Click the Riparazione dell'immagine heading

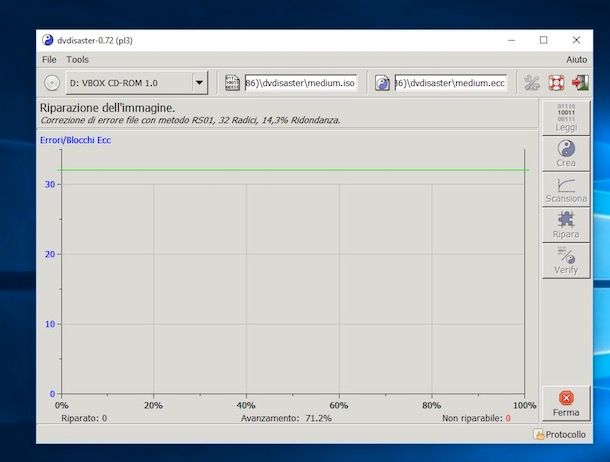107,108
